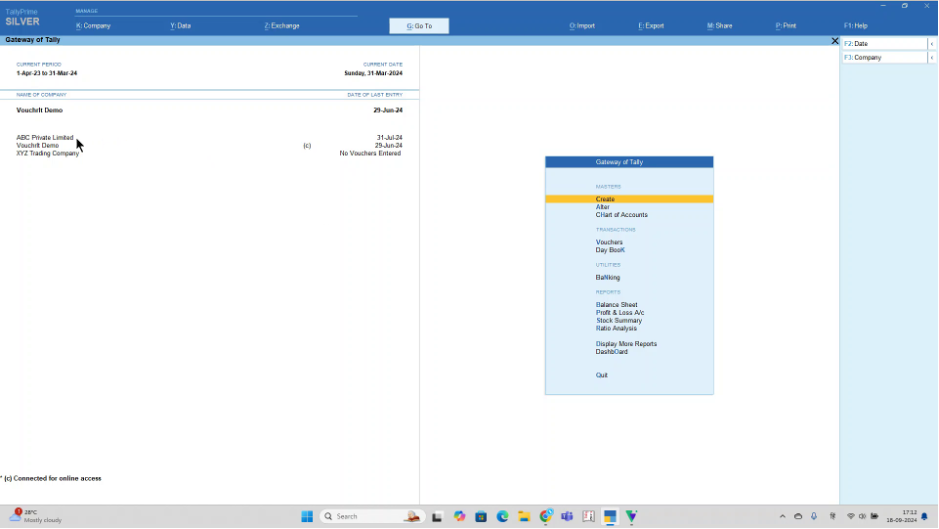This screenshot has width=939, height=529.
Task: Expand the arrow beside F3: Company
Action: (x=932, y=58)
